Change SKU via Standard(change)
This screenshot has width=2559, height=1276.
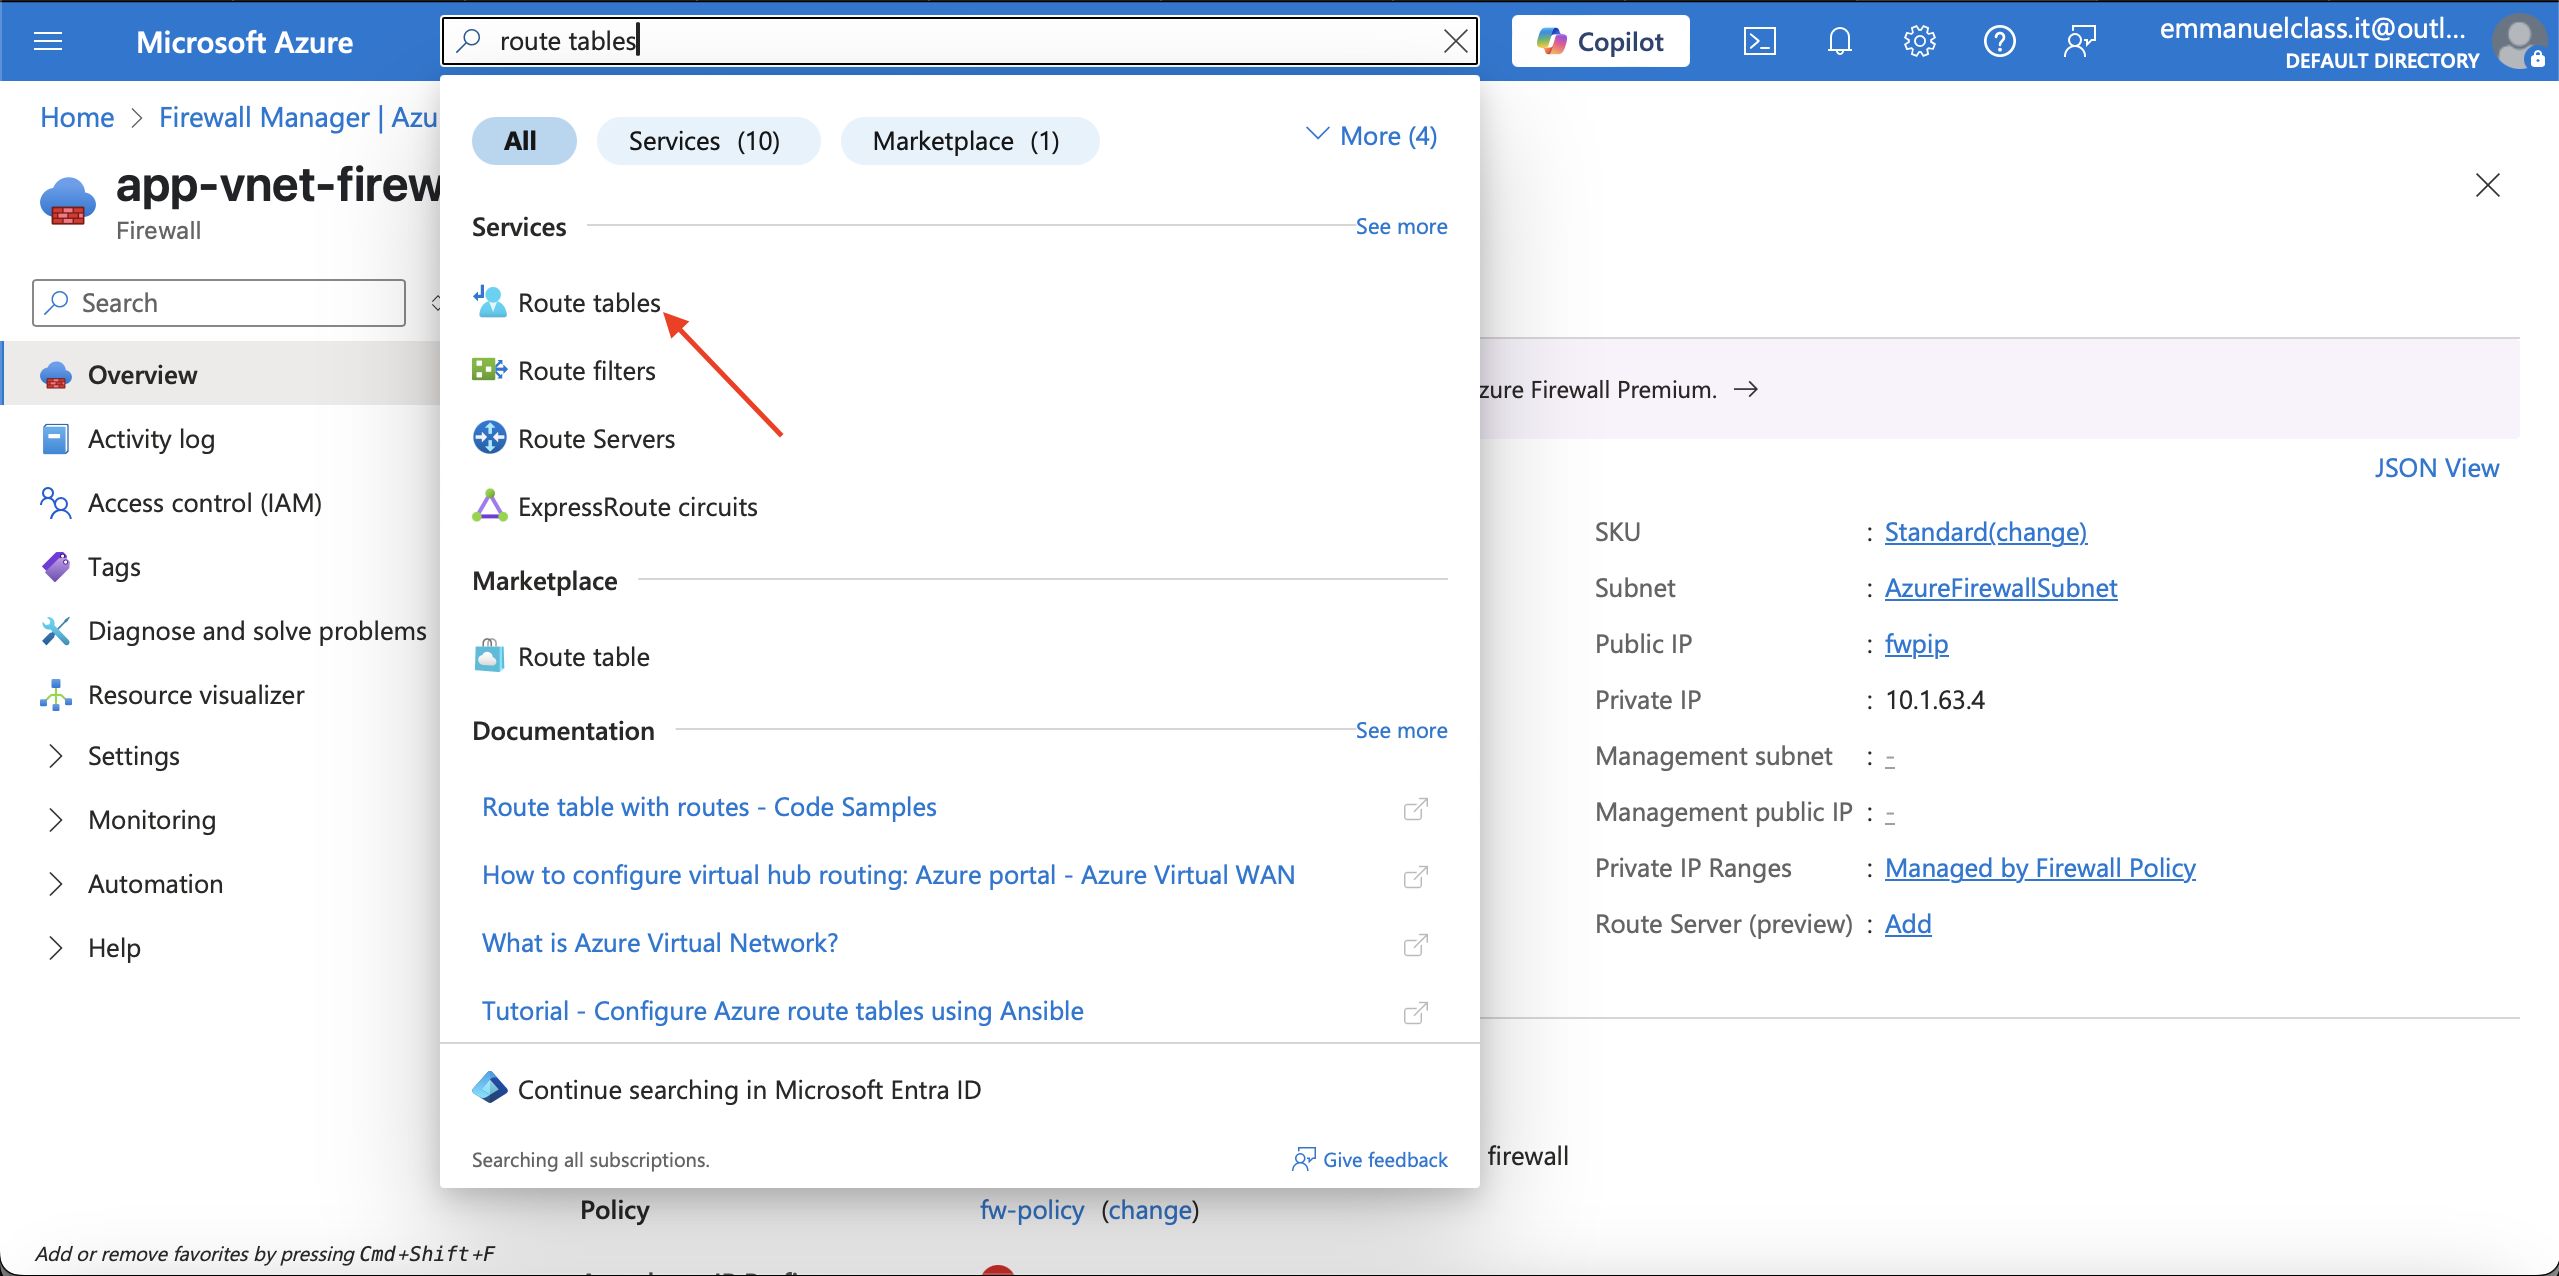1985,532
